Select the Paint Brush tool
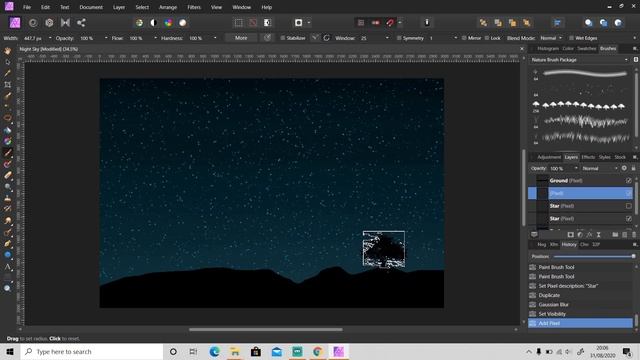The height and width of the screenshot is (360, 640). point(8,153)
